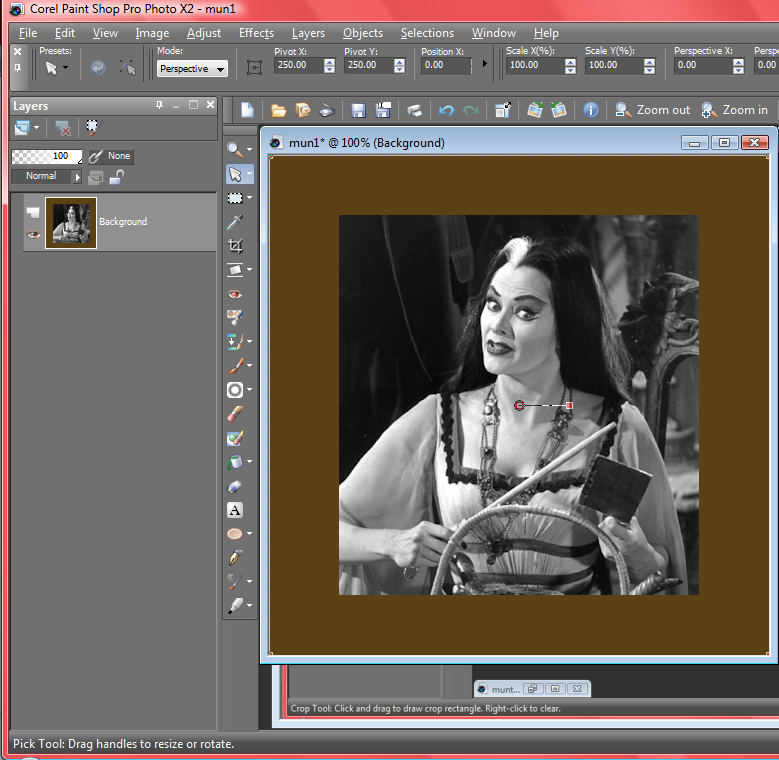Open the Adjust menu
Image resolution: width=779 pixels, height=760 pixels.
click(204, 33)
